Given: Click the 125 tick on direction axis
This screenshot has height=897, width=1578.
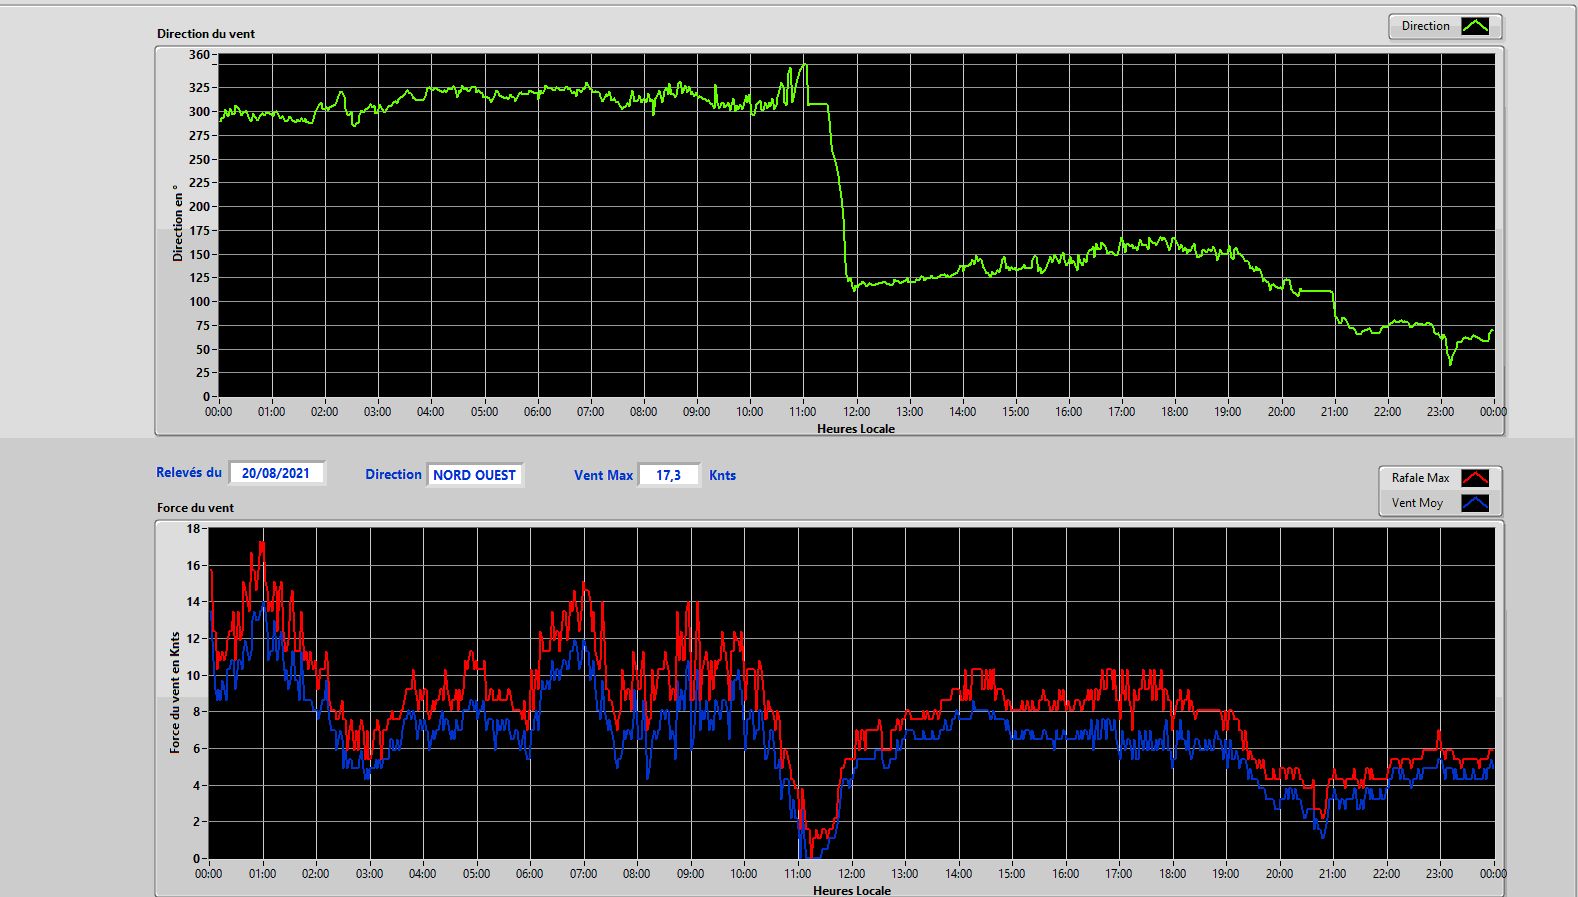Looking at the screenshot, I should (199, 278).
